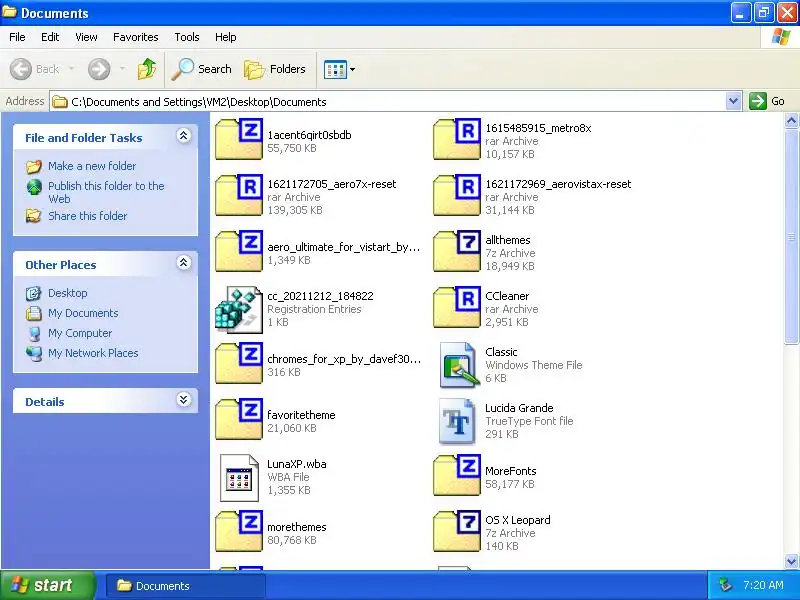
Task: Click the Make a new folder link
Action: (x=92, y=166)
